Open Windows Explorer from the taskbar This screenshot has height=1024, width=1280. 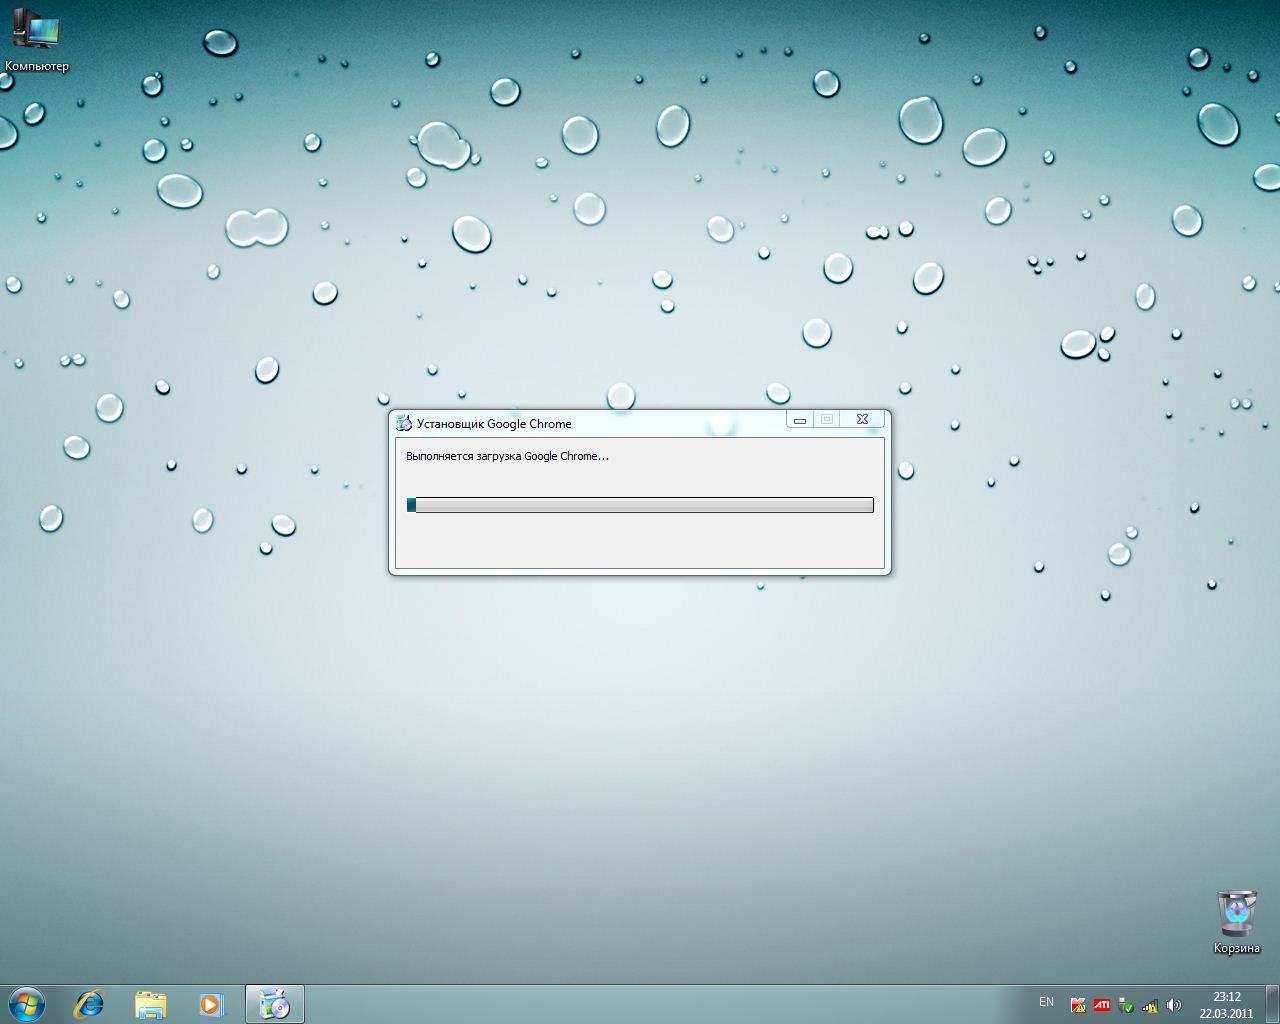[150, 1003]
